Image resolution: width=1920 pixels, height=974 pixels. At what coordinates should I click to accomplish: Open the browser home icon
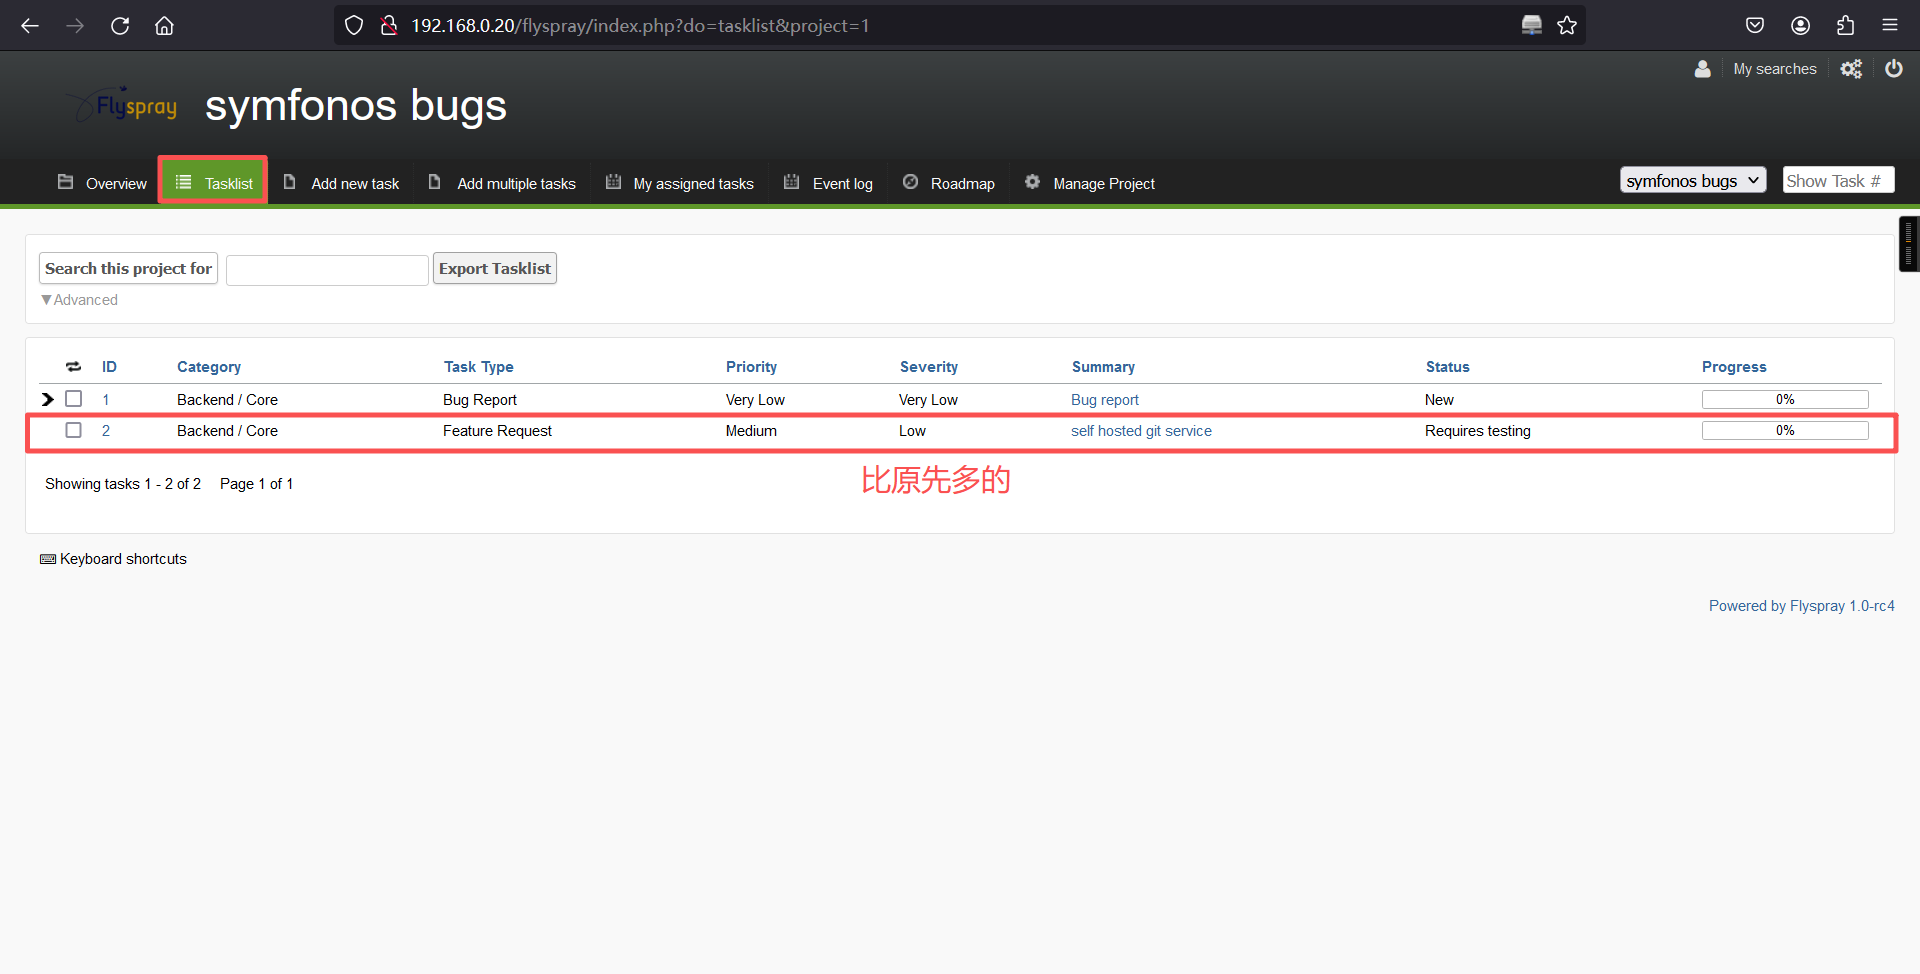coord(164,25)
